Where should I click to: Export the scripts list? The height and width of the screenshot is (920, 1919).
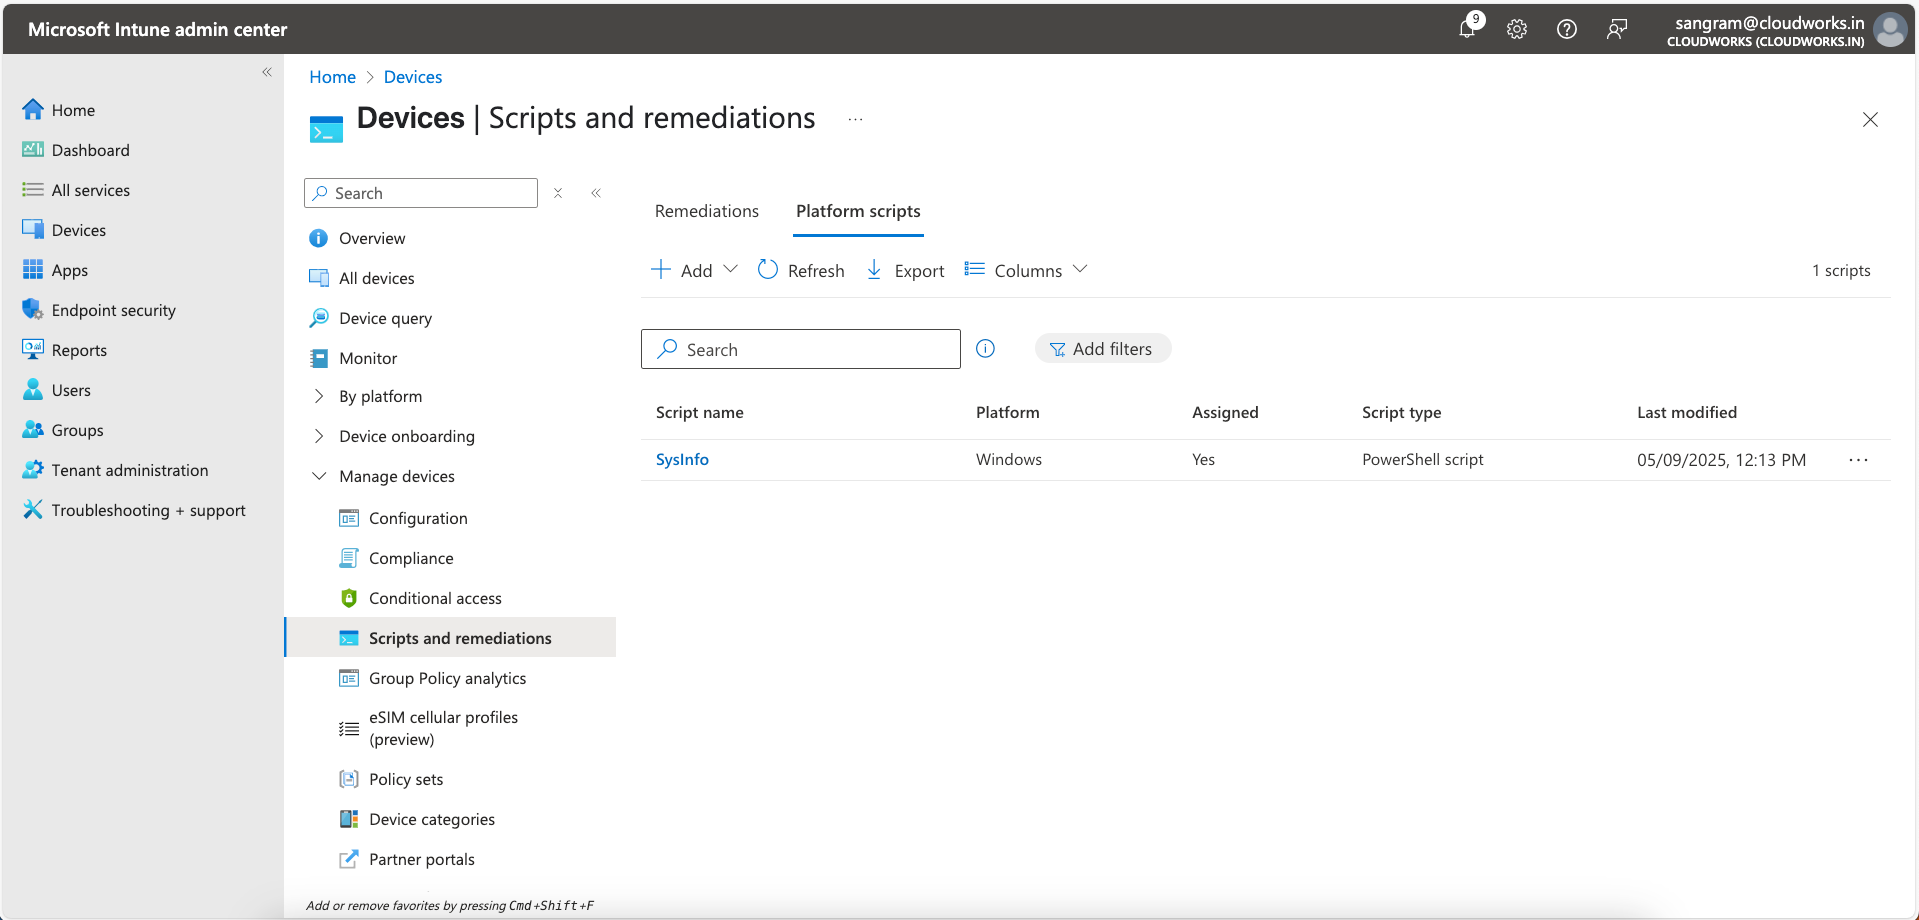[x=905, y=270]
